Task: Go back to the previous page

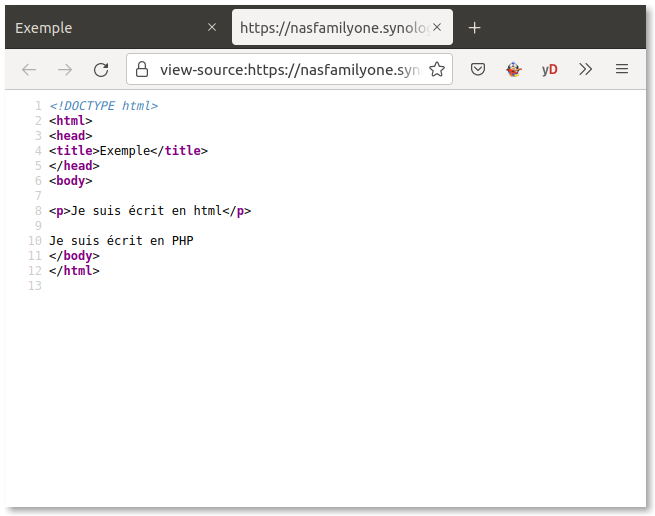Action: (29, 69)
